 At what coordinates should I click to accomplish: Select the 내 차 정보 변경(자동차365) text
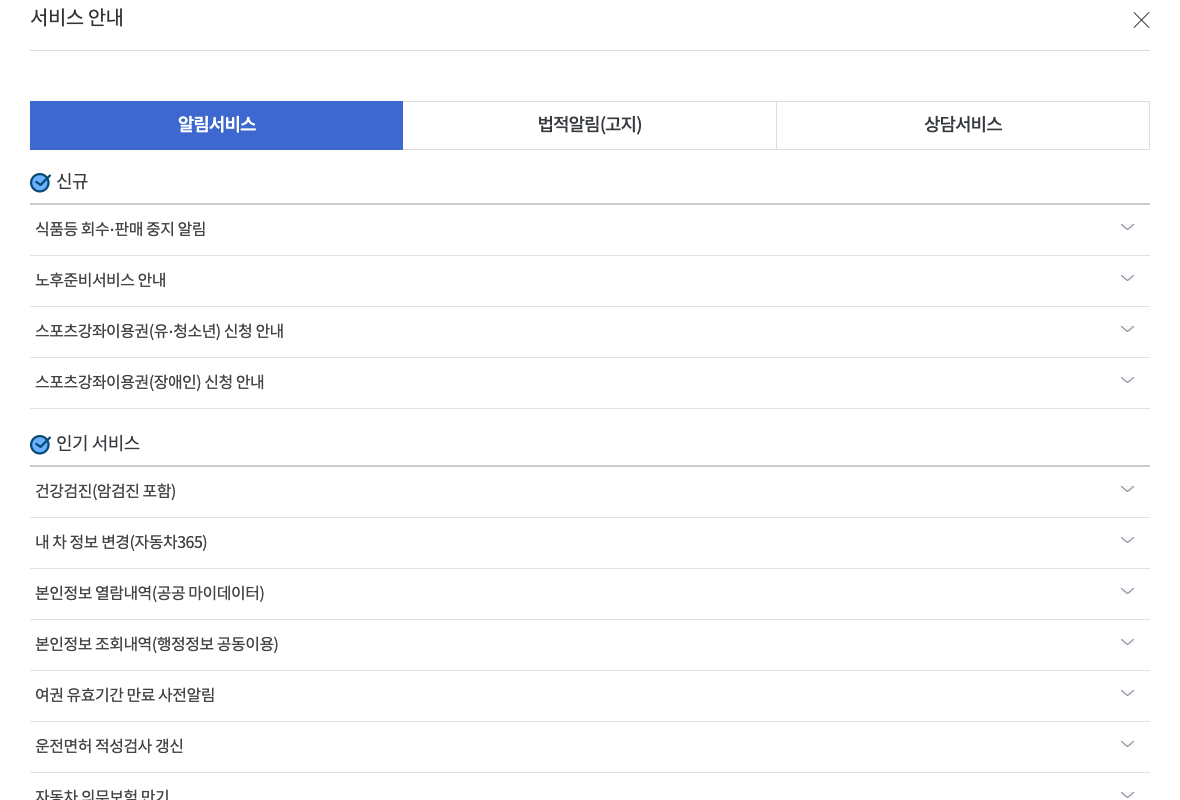point(121,542)
